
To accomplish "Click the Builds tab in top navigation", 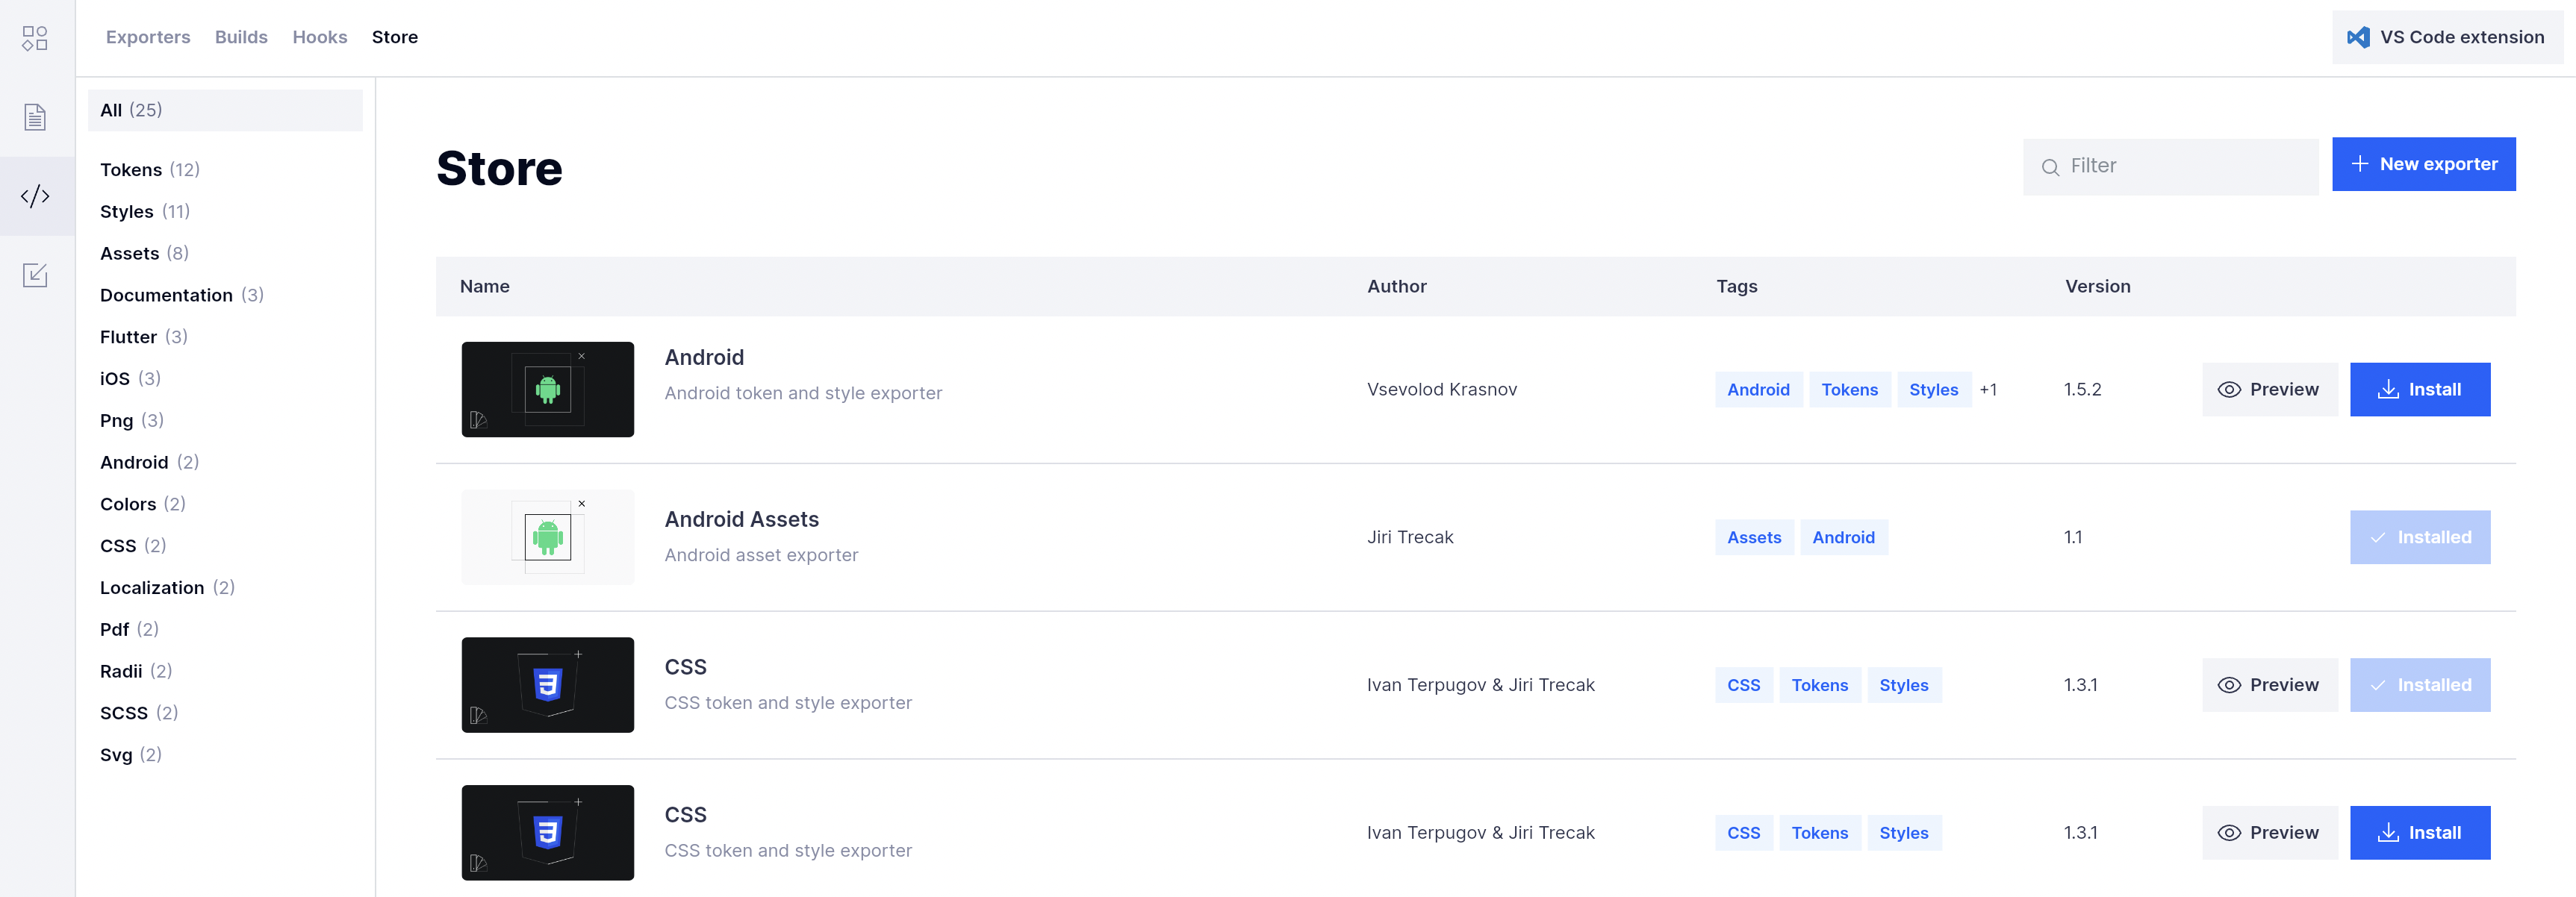I will coord(241,36).
